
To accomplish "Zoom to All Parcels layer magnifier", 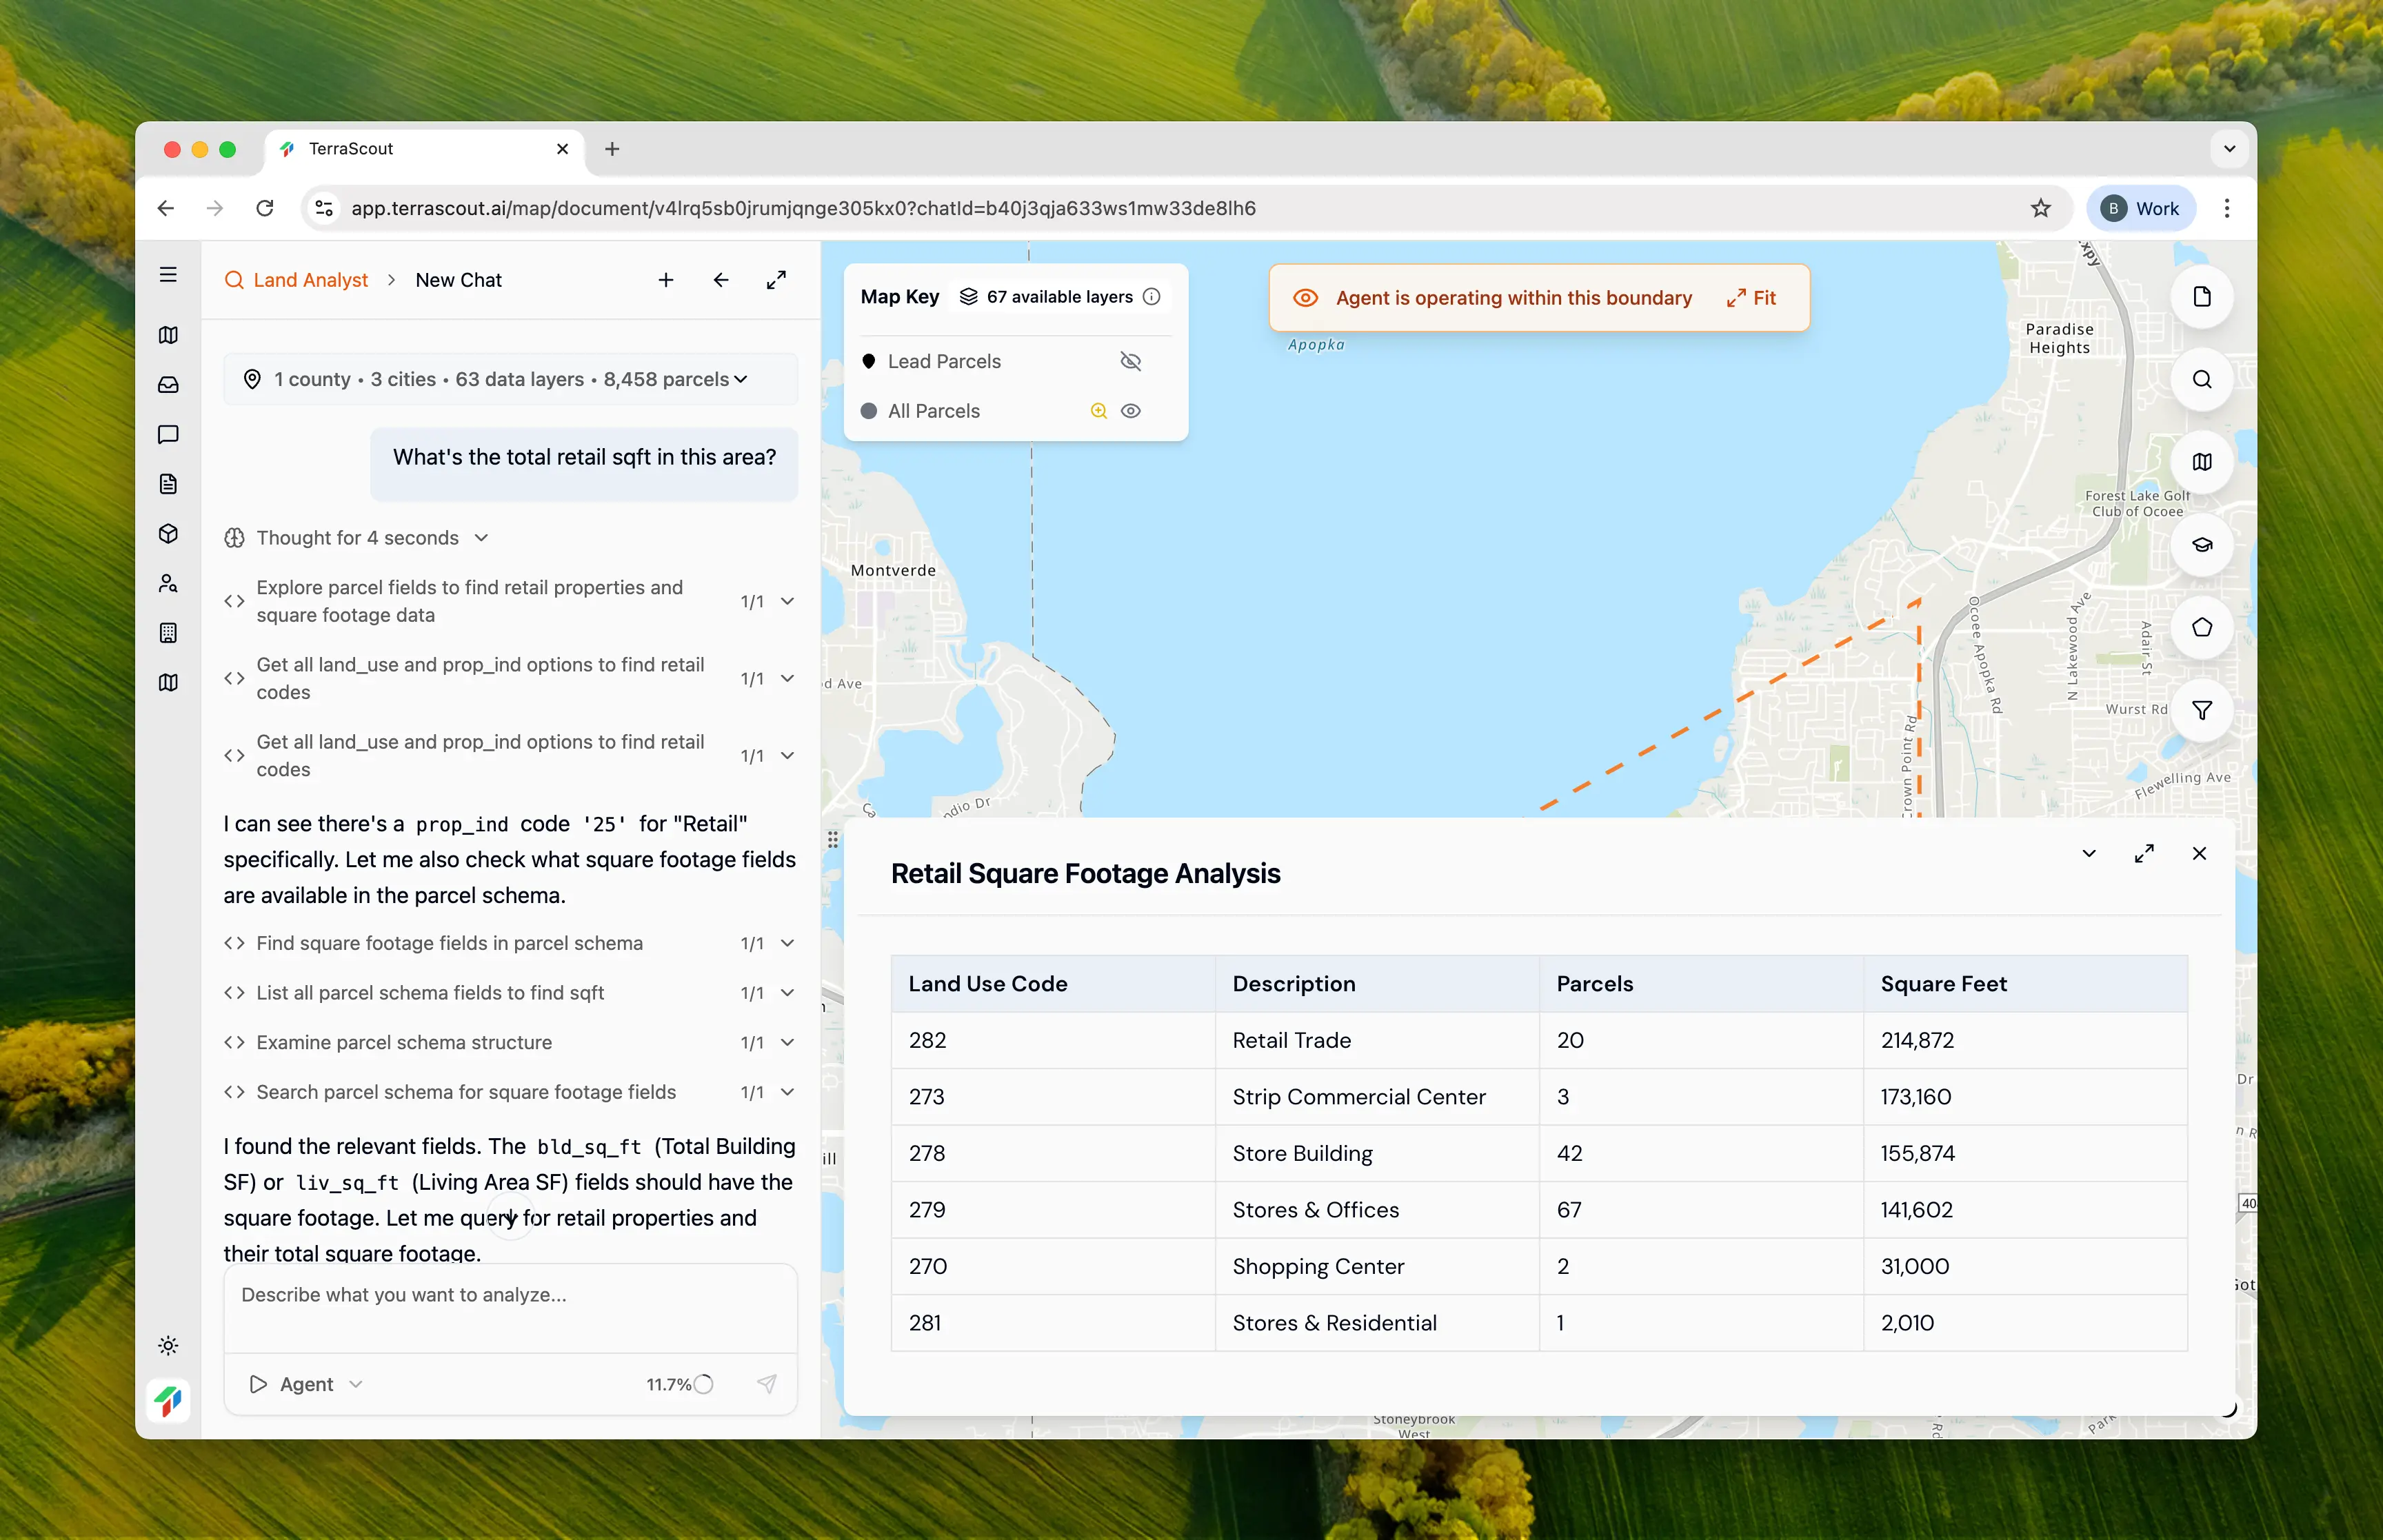I will (1098, 411).
